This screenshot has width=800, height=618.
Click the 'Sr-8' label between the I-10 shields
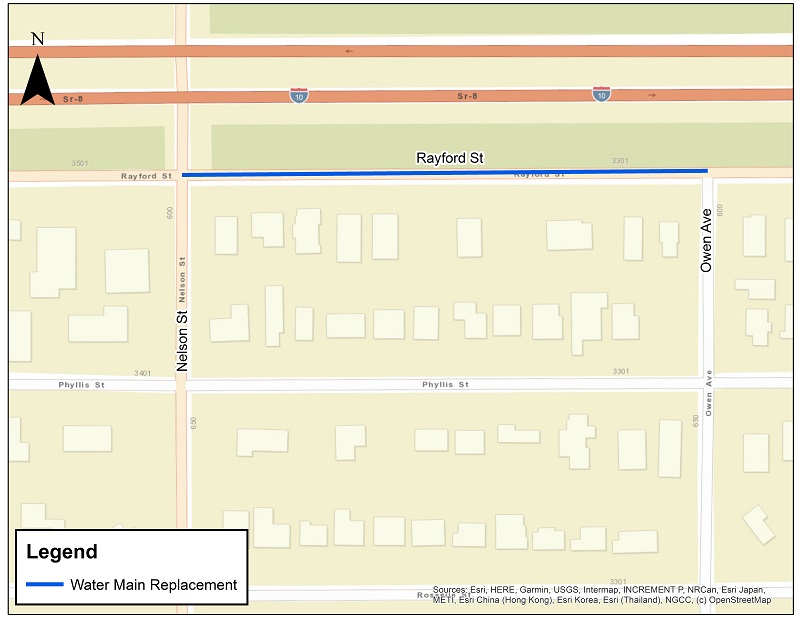click(467, 96)
